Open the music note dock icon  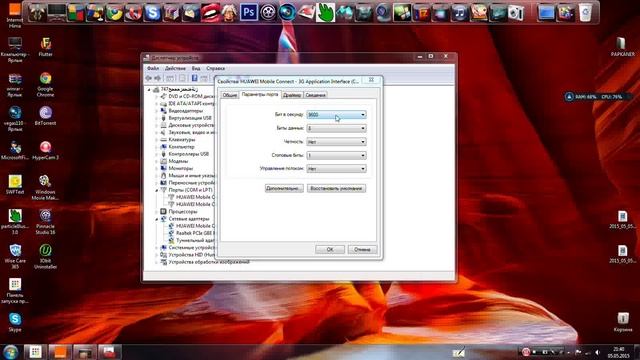[x=460, y=13]
